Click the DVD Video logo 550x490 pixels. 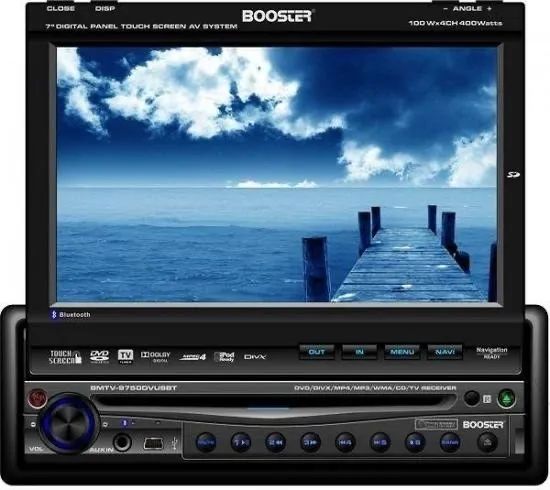click(x=99, y=357)
